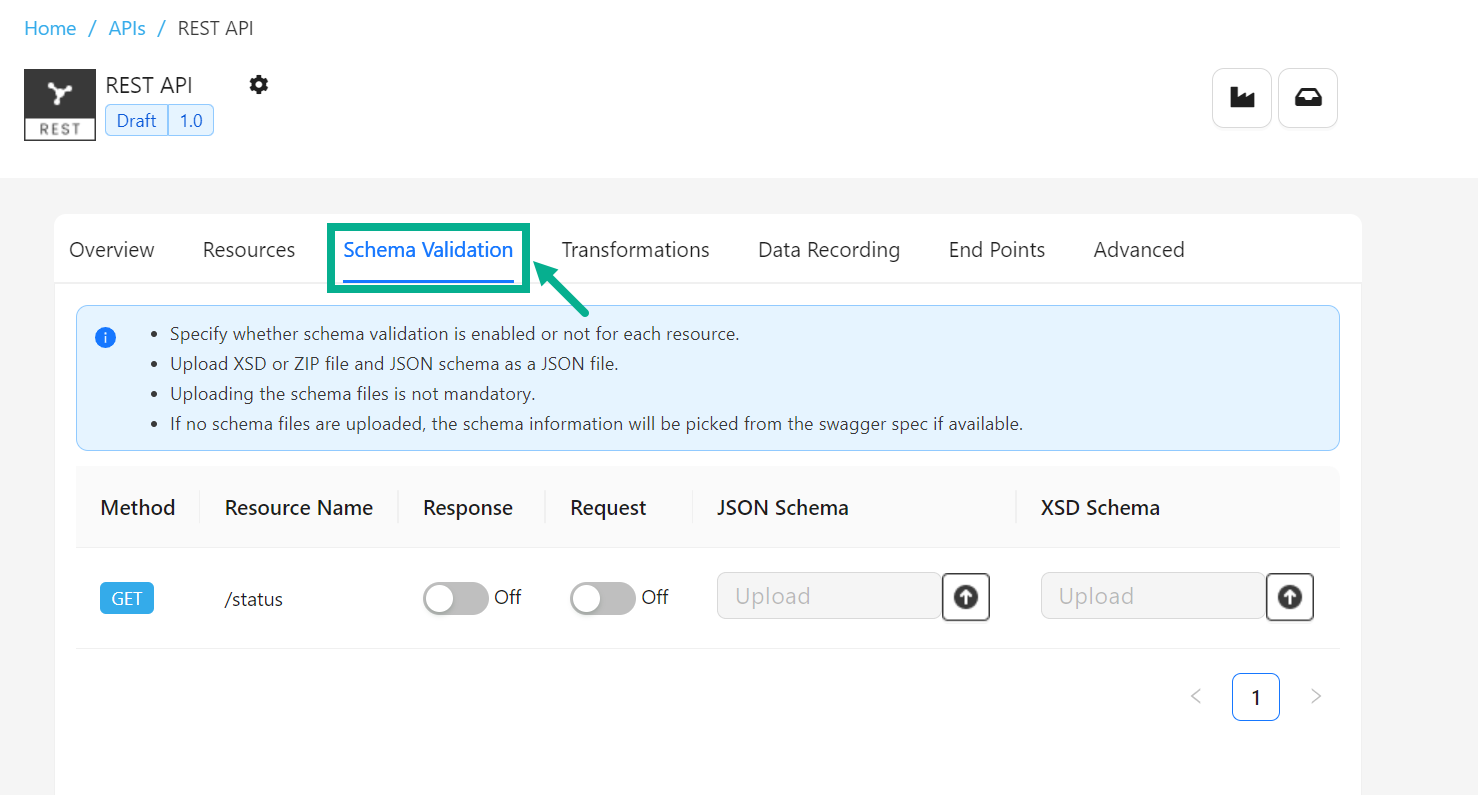
Task: Switch to Data Recording tab
Action: (x=829, y=250)
